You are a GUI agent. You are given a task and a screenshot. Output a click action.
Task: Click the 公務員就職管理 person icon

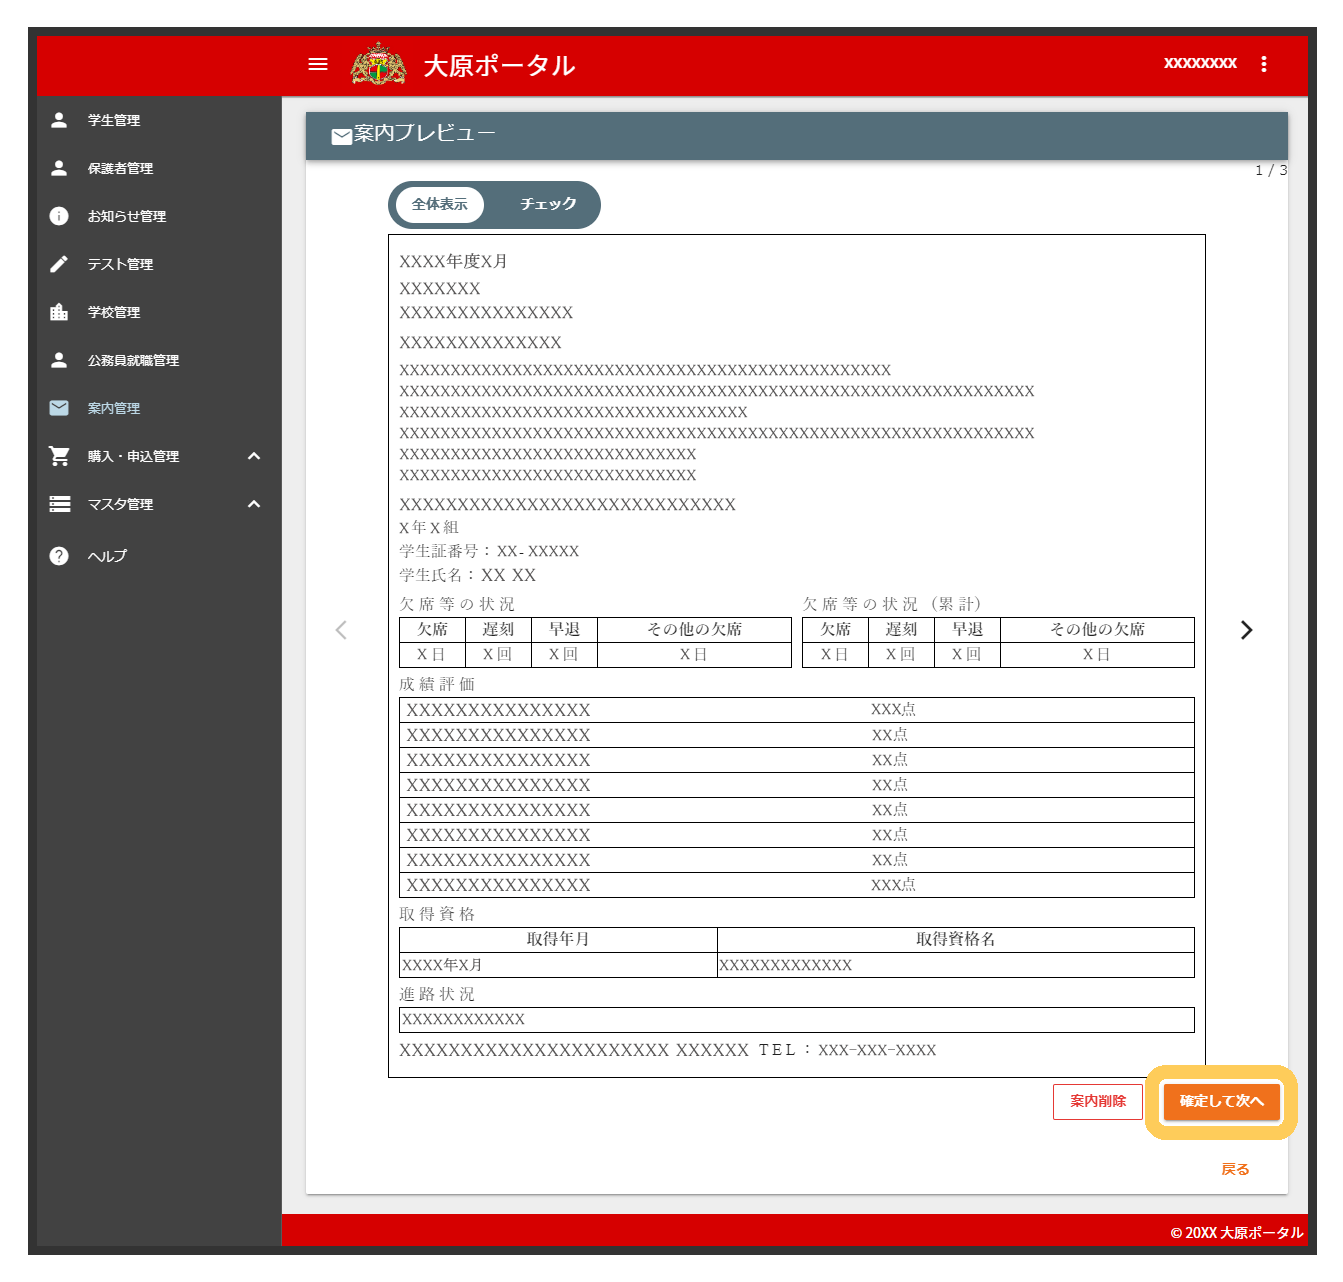tap(59, 360)
